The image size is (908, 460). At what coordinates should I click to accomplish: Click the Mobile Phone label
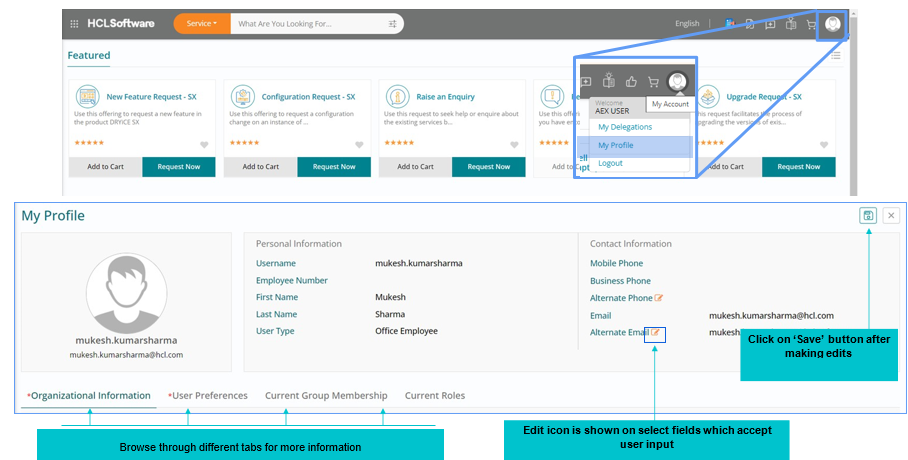coord(616,264)
